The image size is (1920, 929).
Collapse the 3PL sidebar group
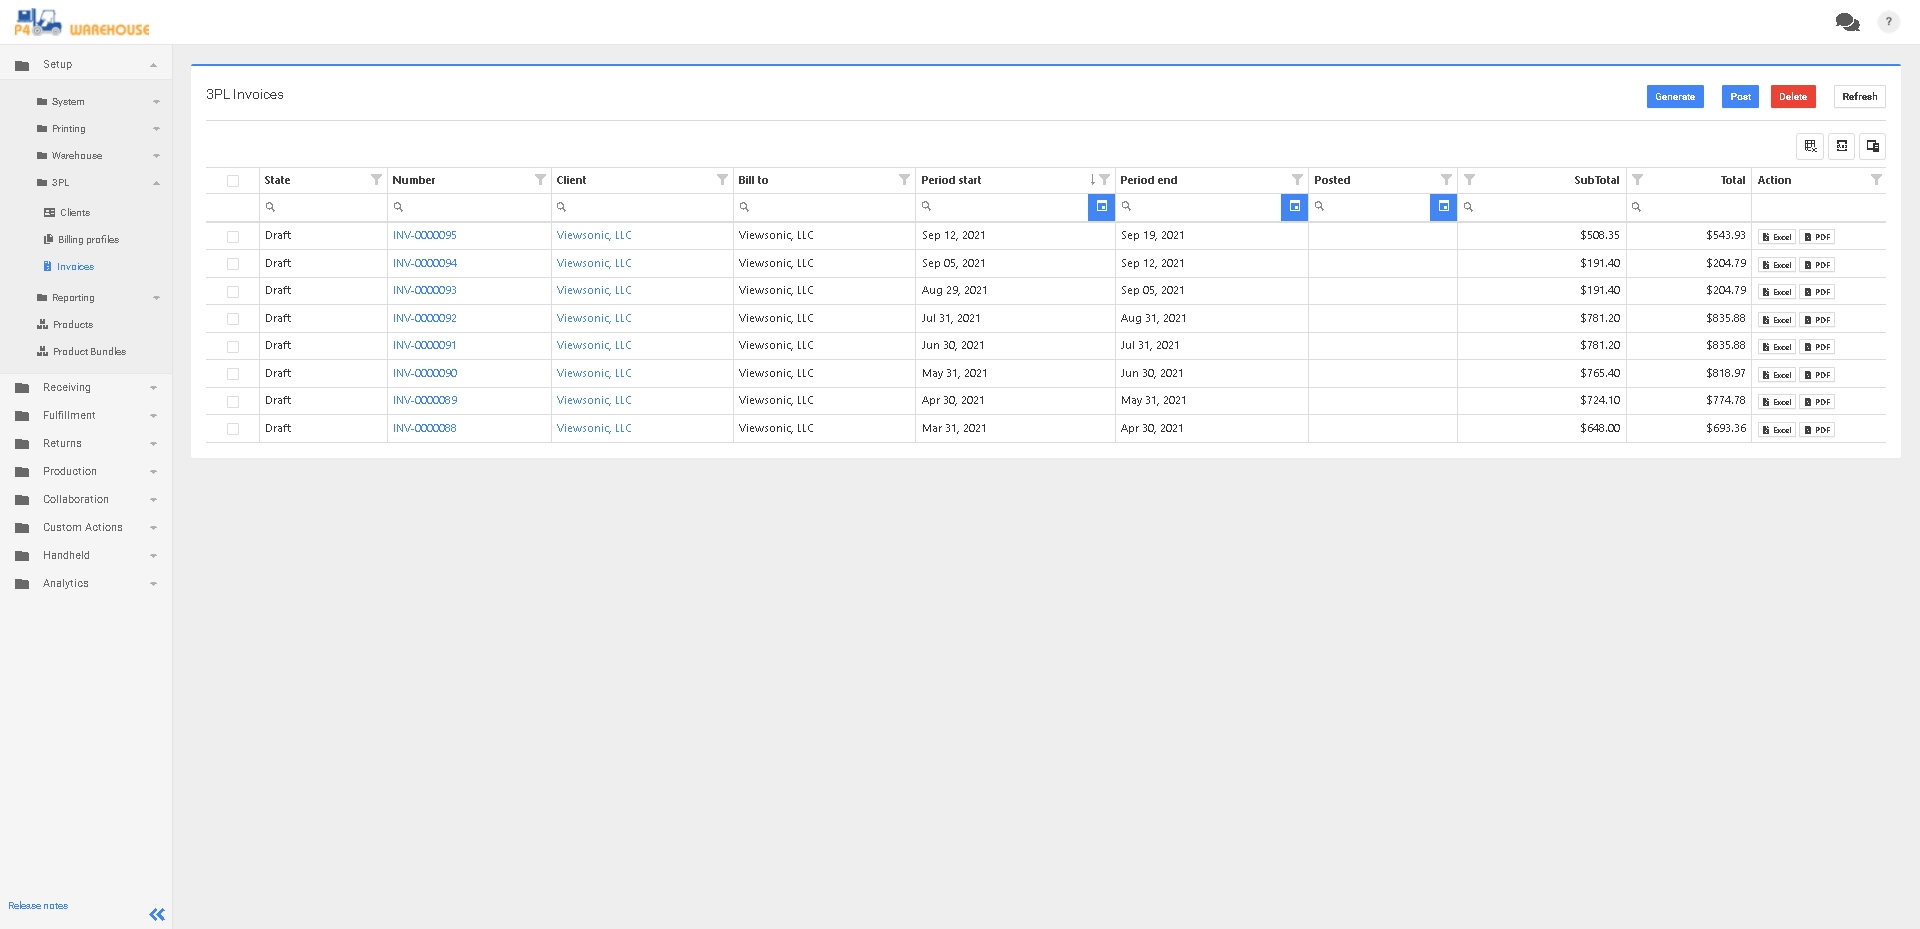(x=156, y=183)
